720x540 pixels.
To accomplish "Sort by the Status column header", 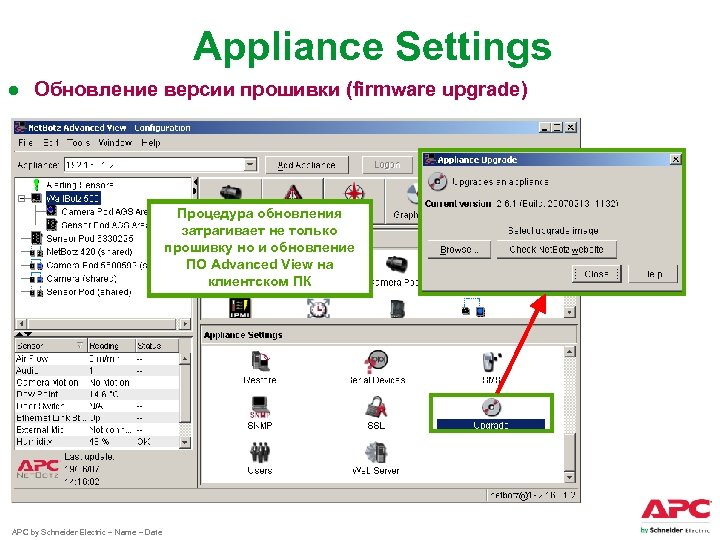I will (156, 345).
